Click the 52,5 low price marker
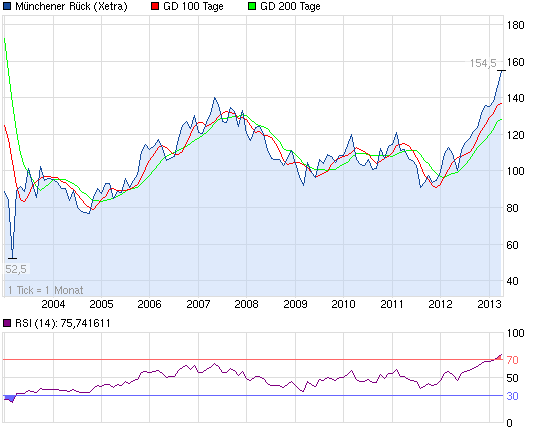 16,269
